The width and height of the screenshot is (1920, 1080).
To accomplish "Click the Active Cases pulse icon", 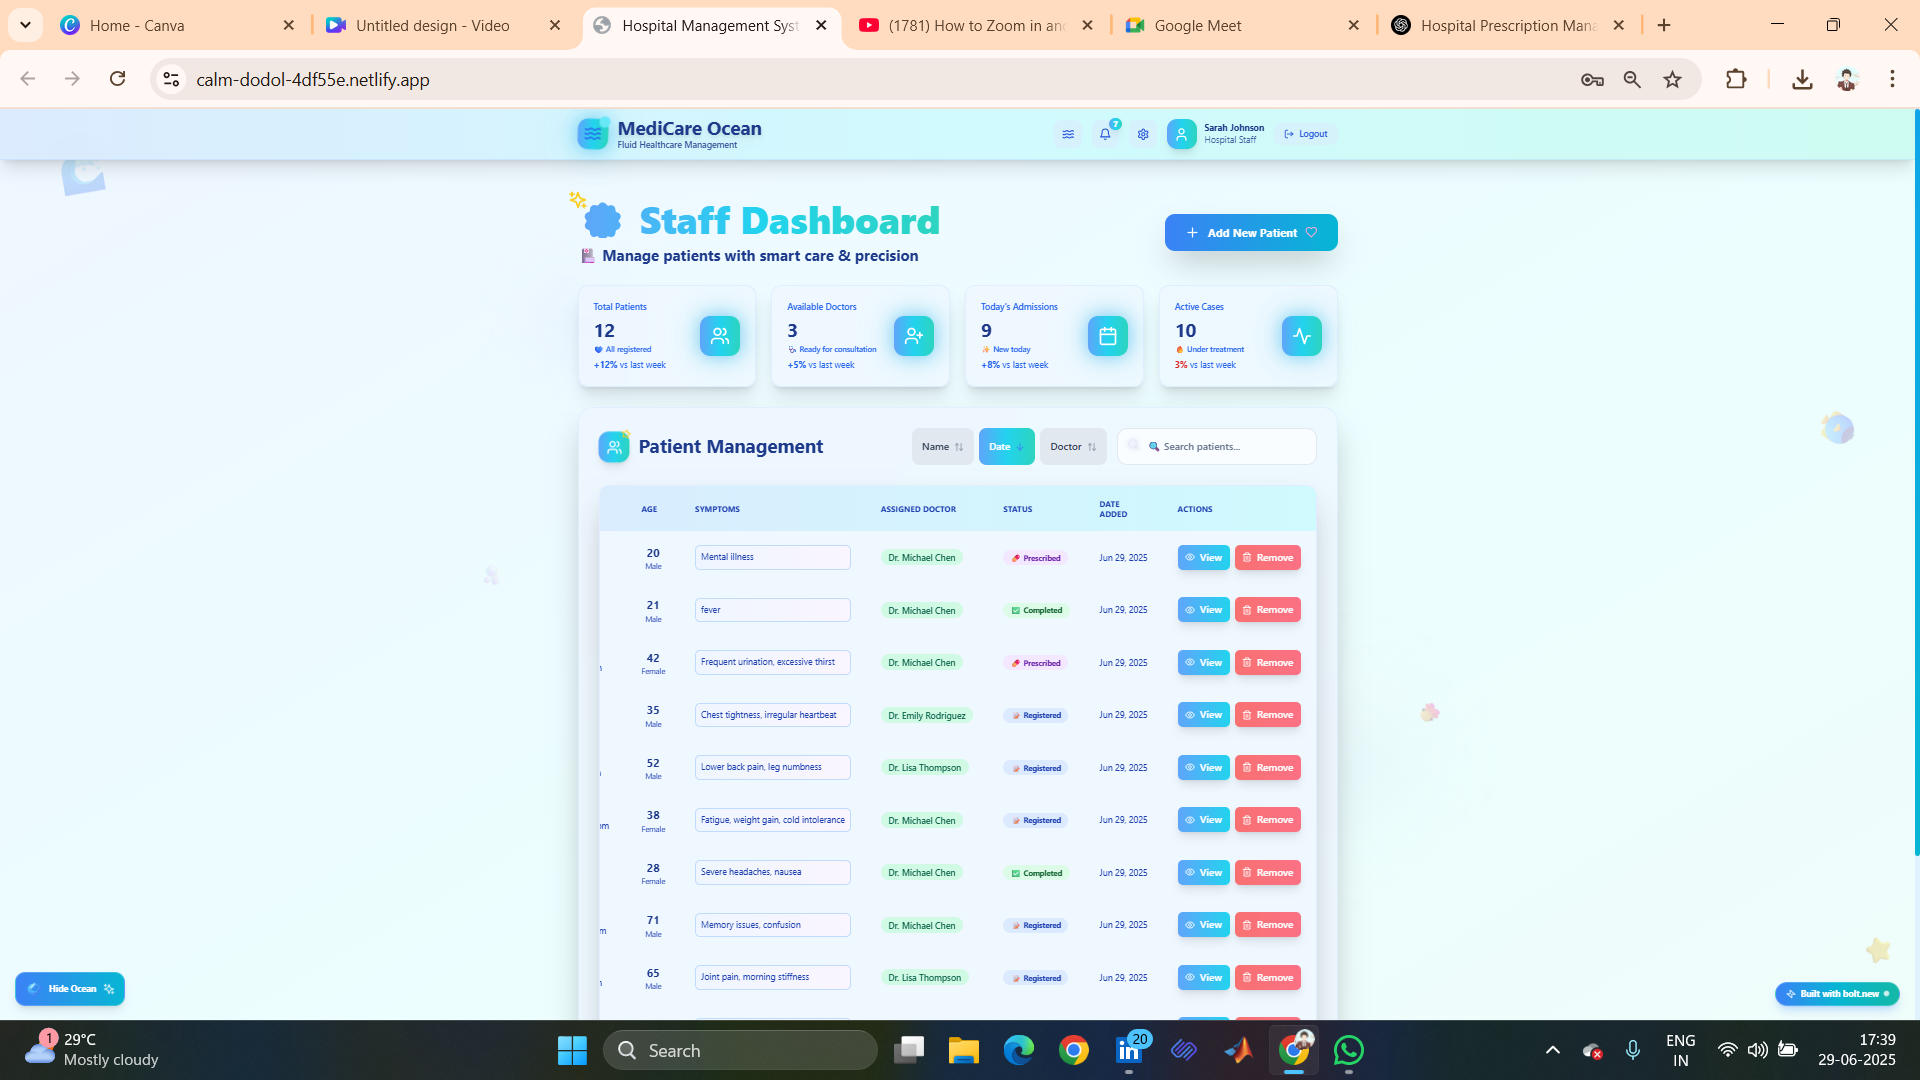I will pyautogui.click(x=1301, y=336).
